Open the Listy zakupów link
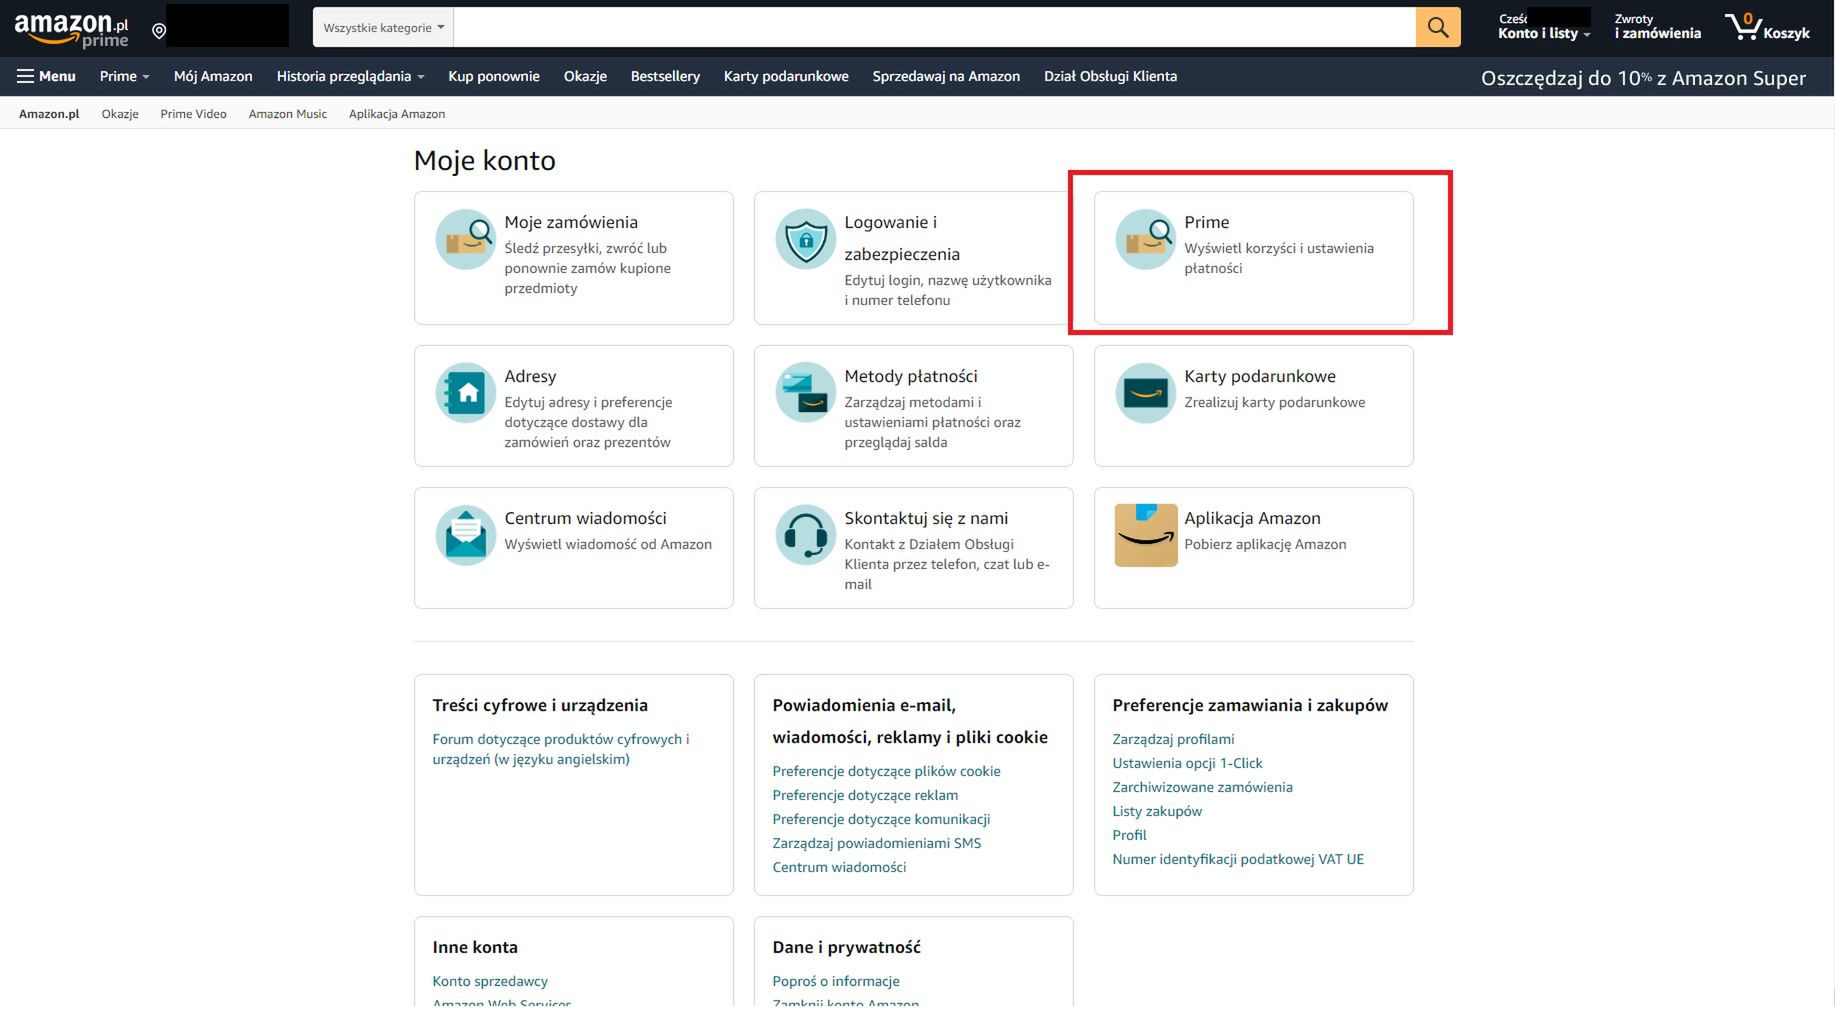The image size is (1835, 1009). 1157,811
